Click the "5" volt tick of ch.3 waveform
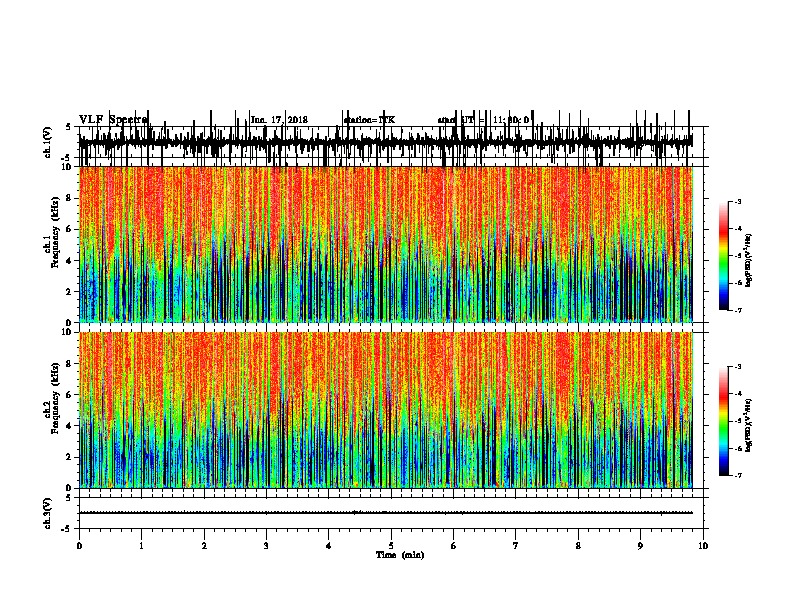The height and width of the screenshot is (612, 792). tap(68, 497)
